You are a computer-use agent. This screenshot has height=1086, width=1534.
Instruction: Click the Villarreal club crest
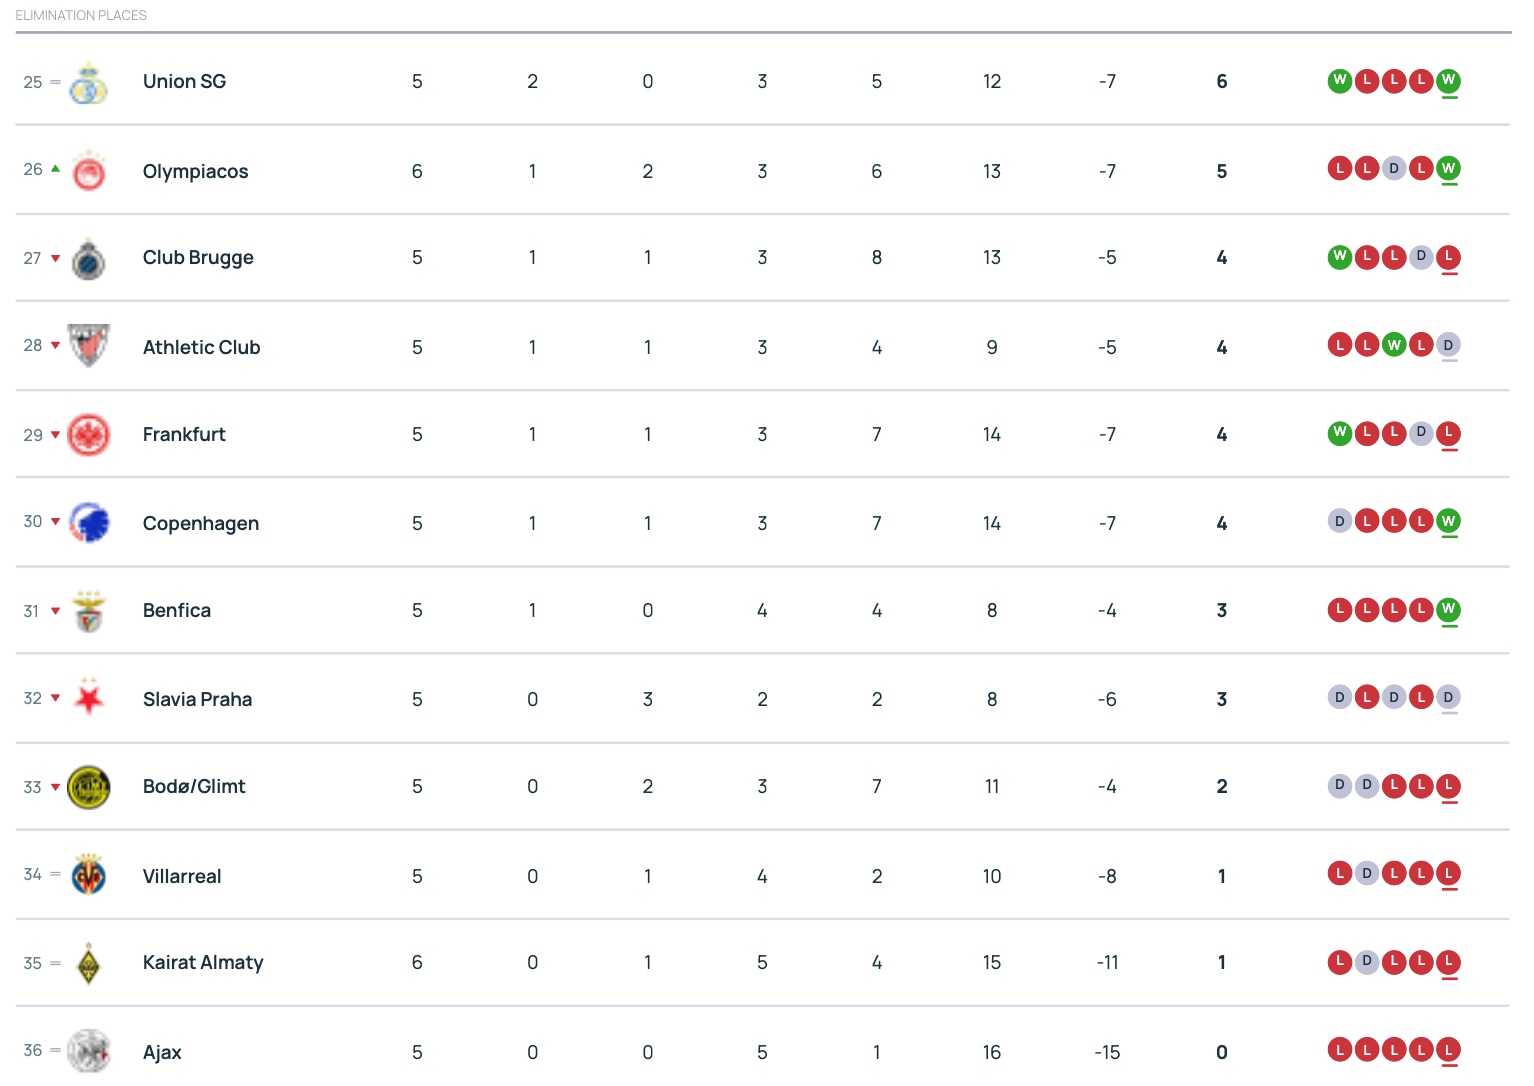88,876
